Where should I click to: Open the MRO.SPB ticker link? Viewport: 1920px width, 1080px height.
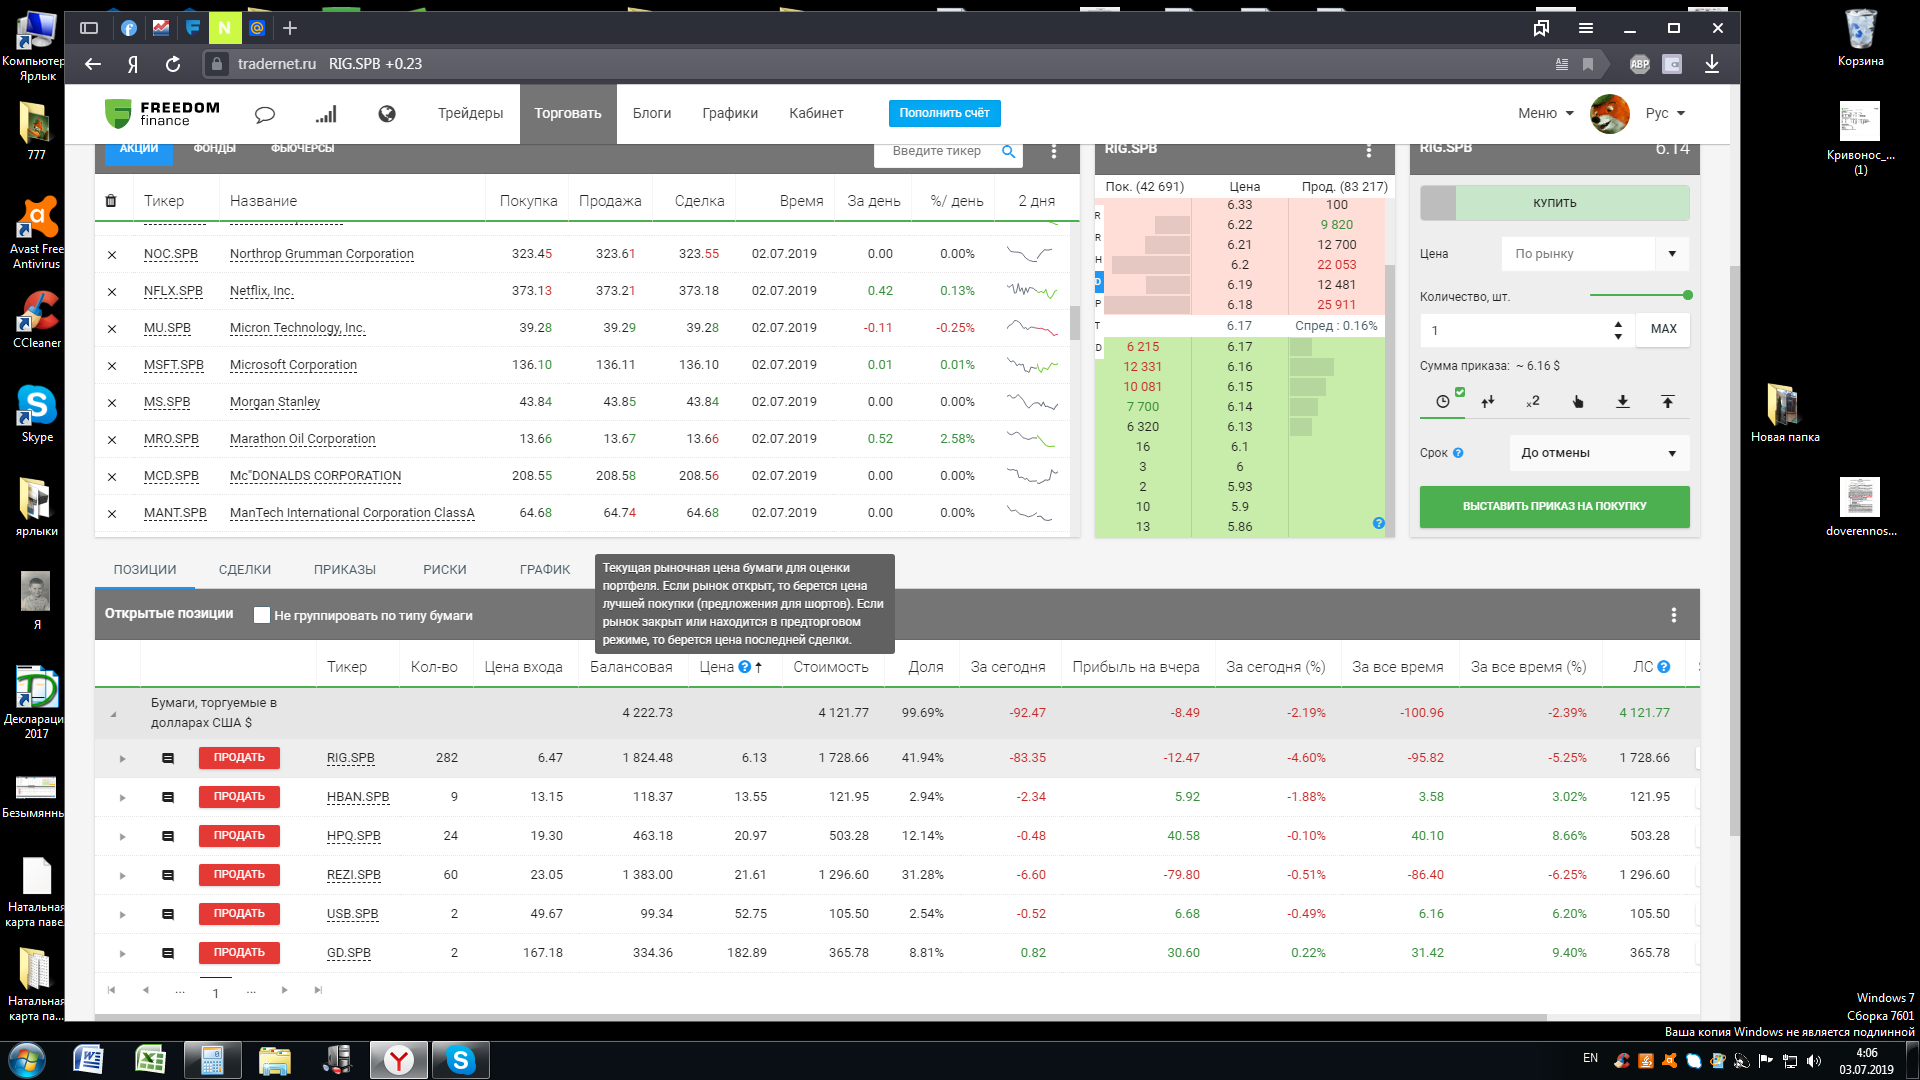point(171,440)
